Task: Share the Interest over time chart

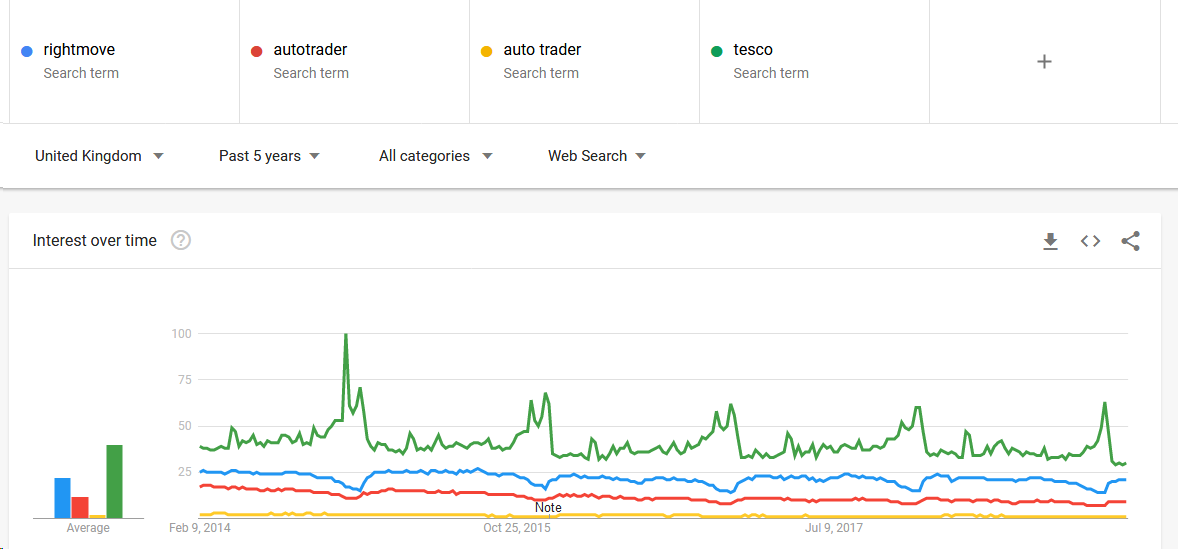Action: tap(1130, 241)
